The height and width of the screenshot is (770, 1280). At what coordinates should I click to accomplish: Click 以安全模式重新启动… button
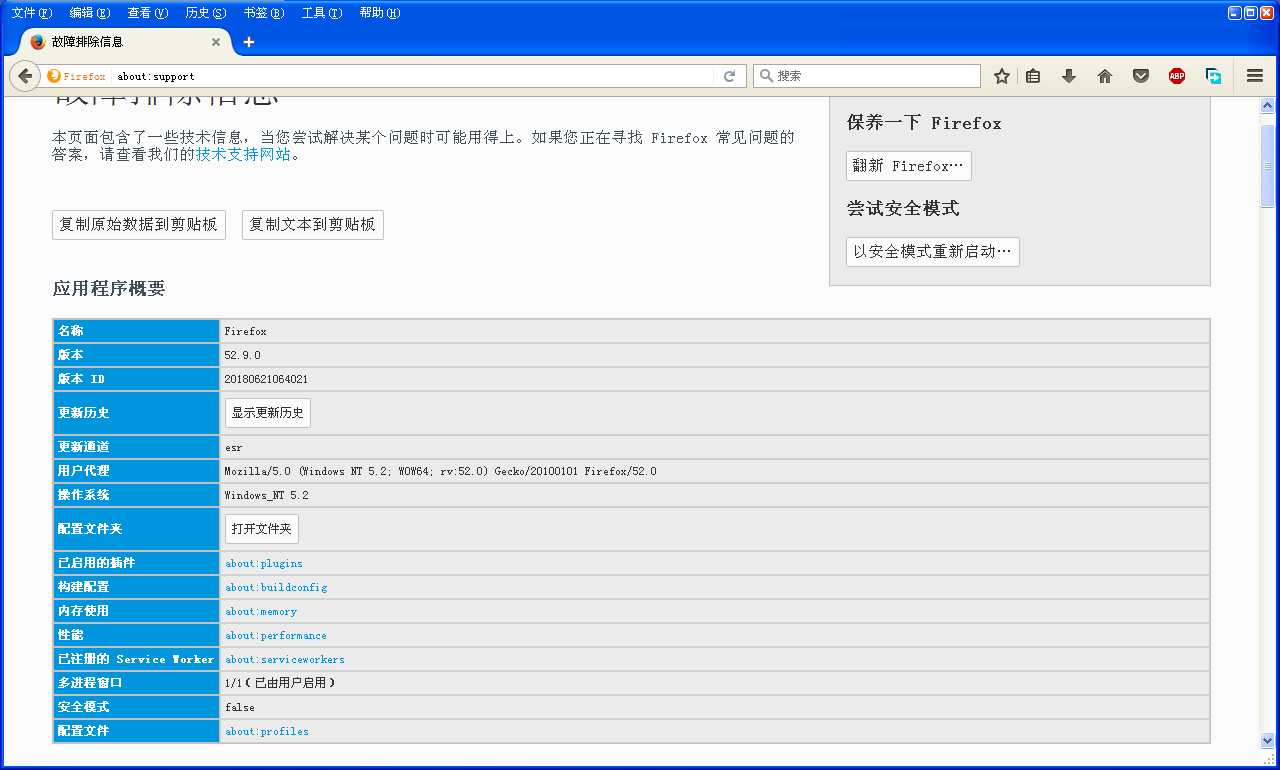(x=933, y=252)
